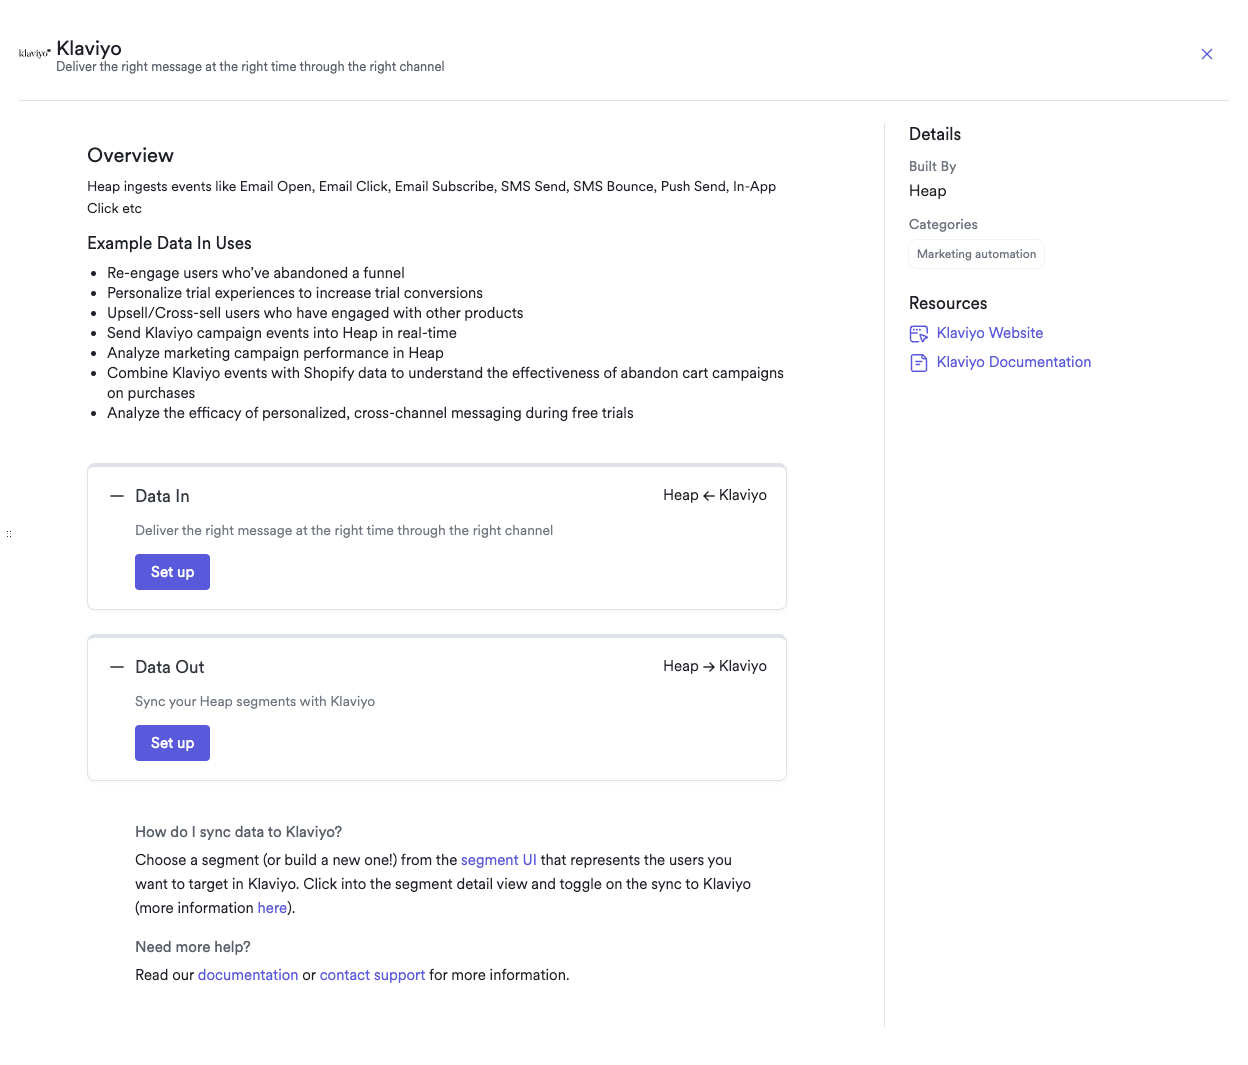Close the Klaviyo integration panel

point(1206,54)
